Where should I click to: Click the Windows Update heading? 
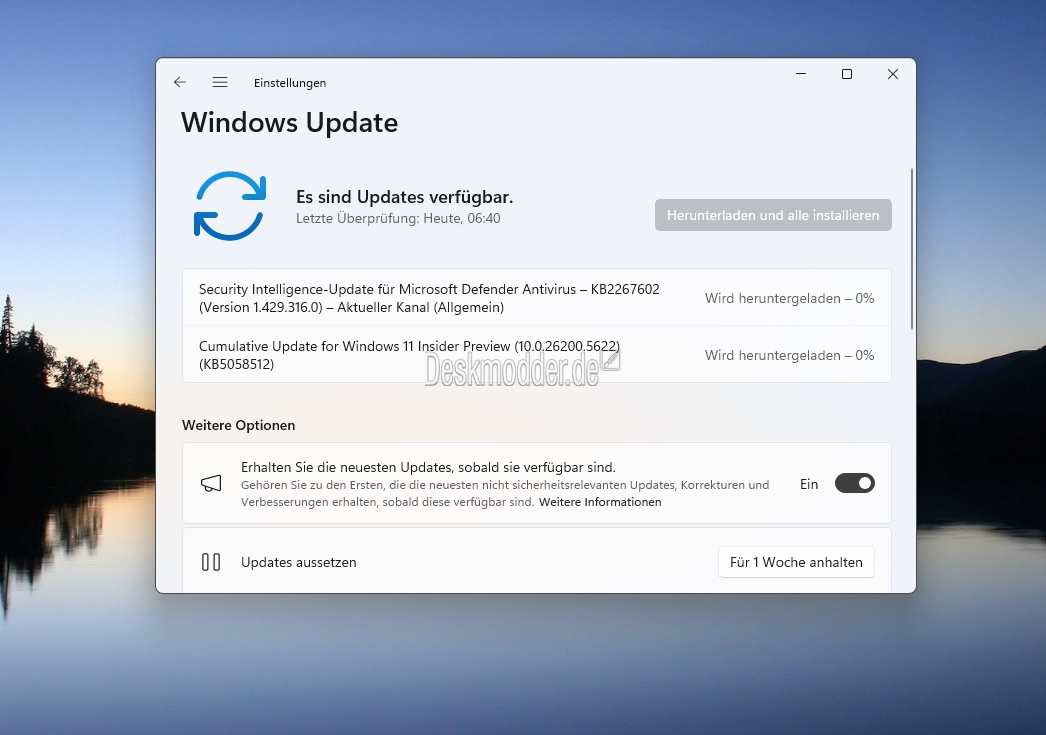[290, 123]
